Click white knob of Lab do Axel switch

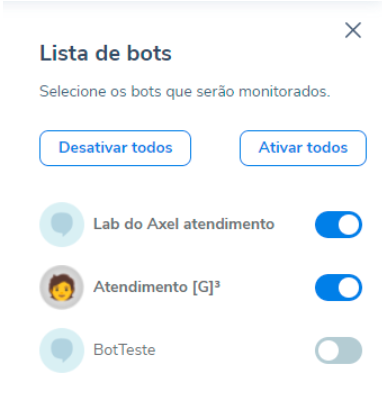click(x=349, y=224)
